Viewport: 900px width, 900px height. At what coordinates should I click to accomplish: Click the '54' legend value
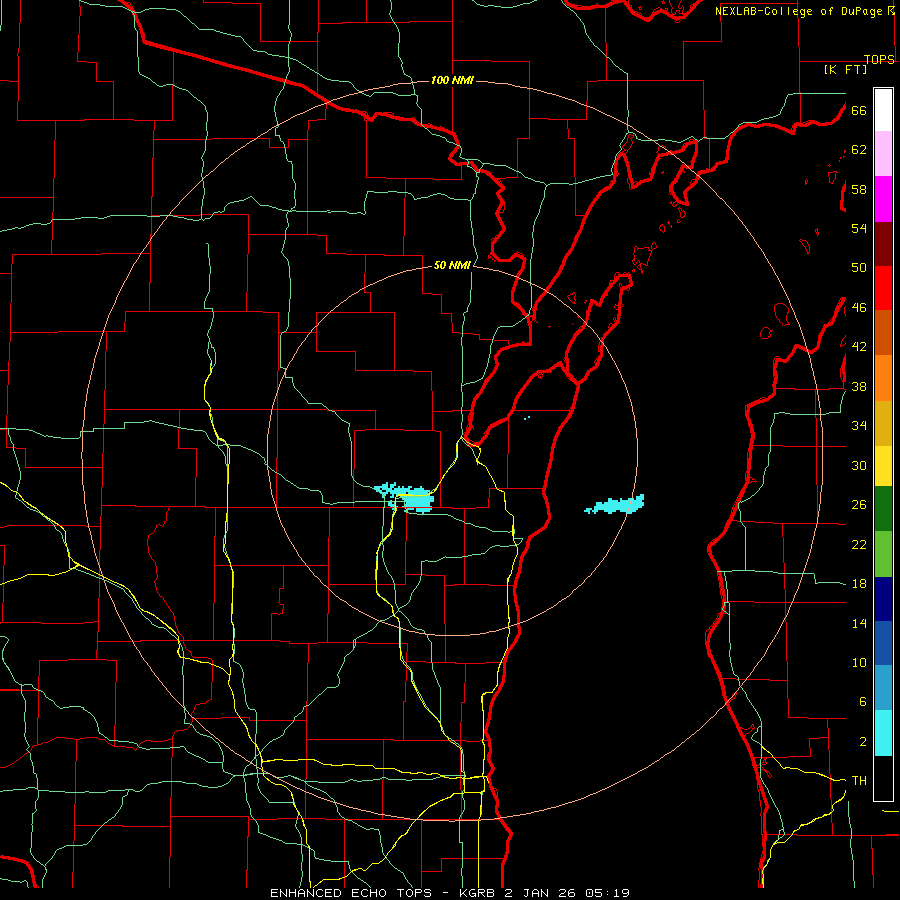859,228
